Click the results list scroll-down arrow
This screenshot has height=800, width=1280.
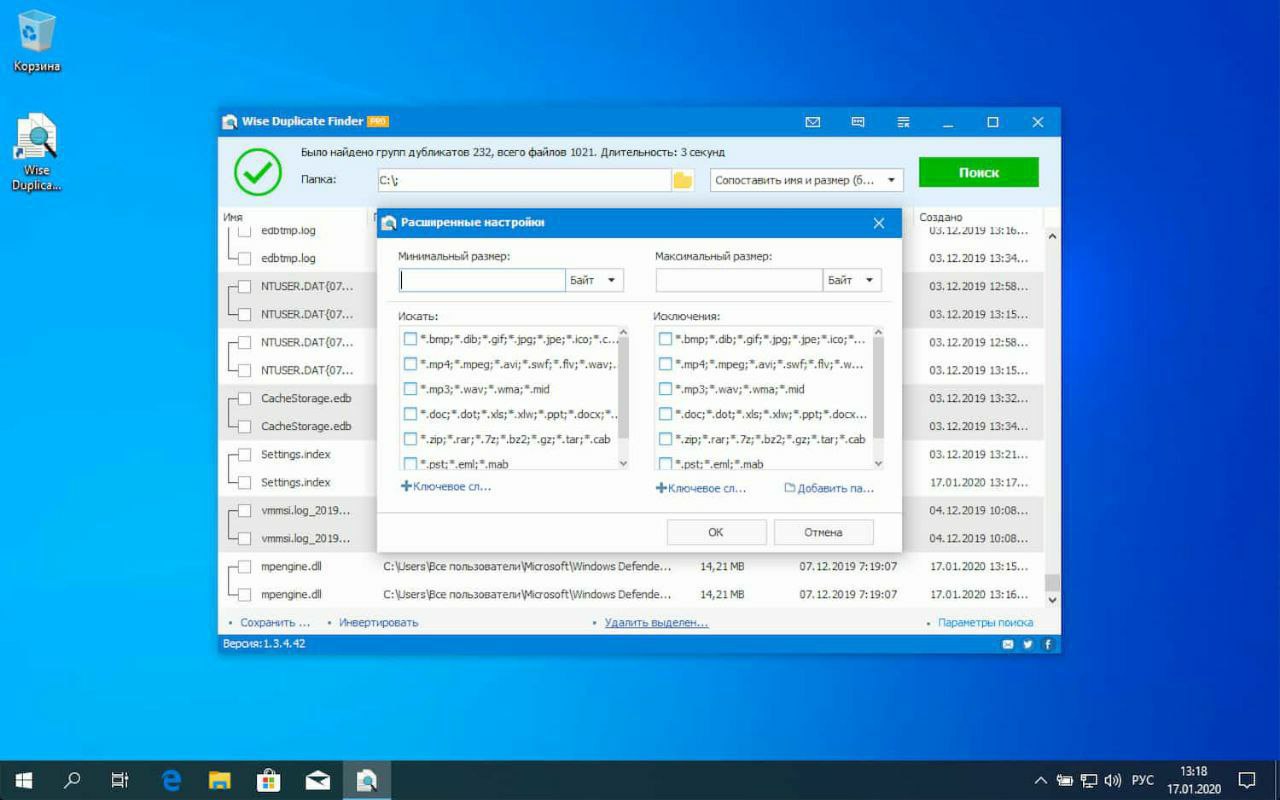click(x=1052, y=599)
